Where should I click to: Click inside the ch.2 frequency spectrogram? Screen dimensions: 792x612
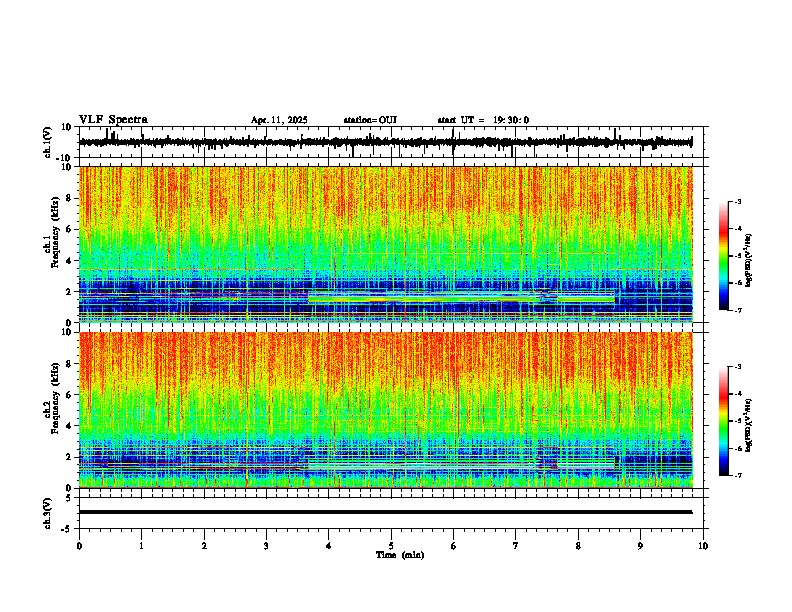click(x=386, y=410)
